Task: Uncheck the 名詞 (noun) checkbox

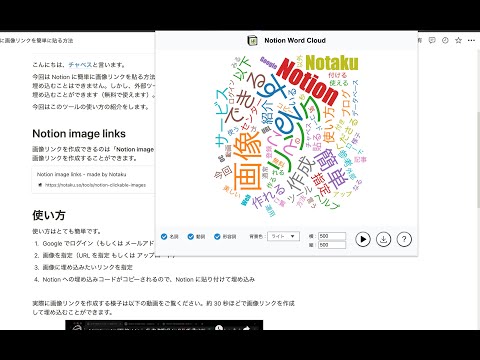Action: pyautogui.click(x=164, y=237)
